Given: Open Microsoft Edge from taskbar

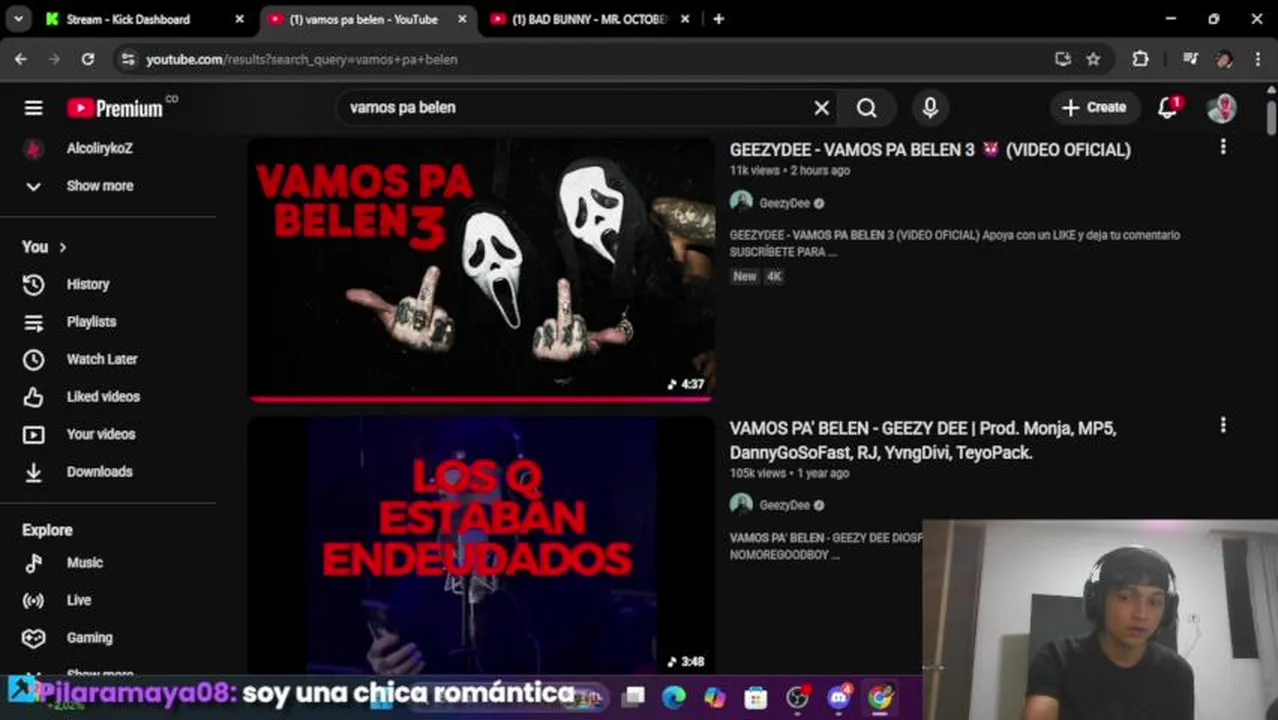Looking at the screenshot, I should pos(674,697).
